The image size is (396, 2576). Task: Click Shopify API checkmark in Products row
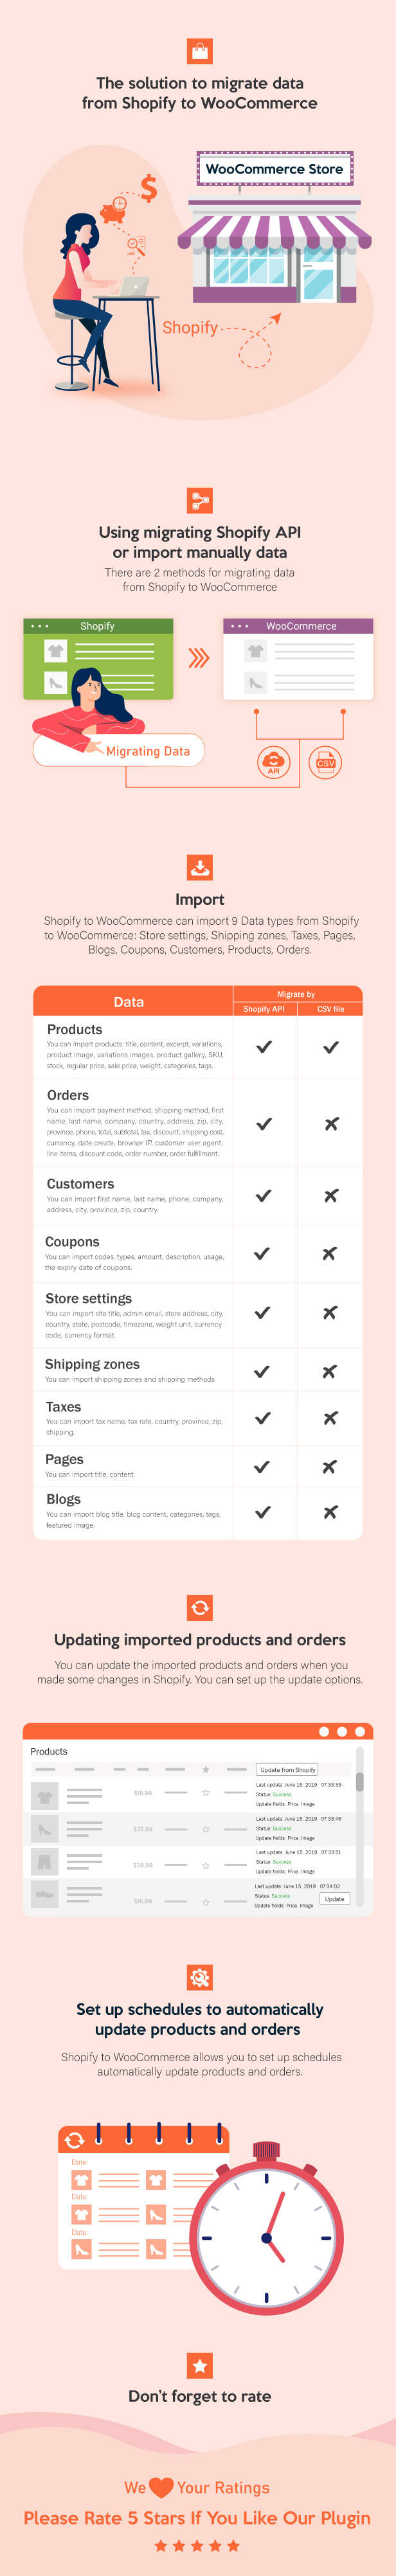click(264, 1046)
